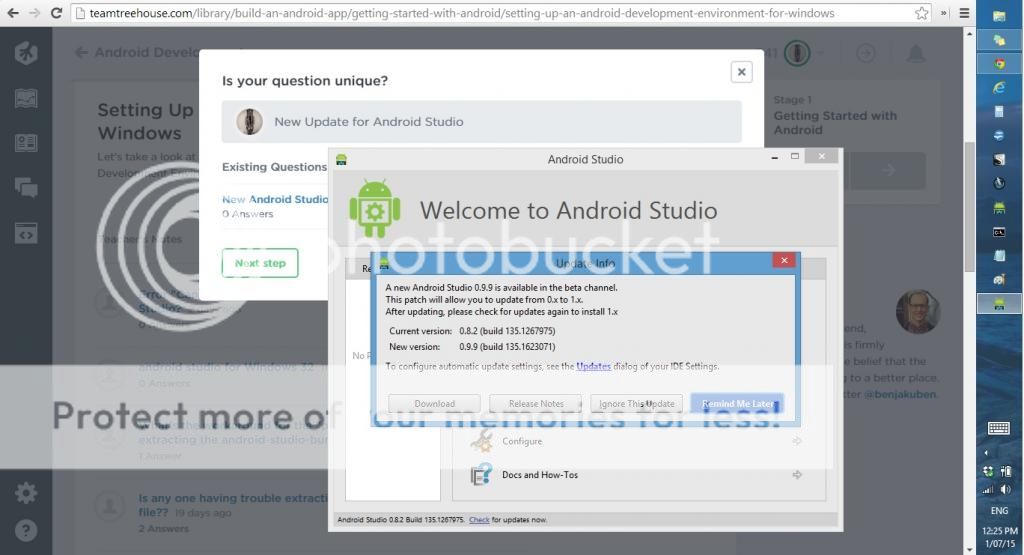Open Treehouse profile avatar in header
Screen dimensions: 1024x555
(797, 53)
